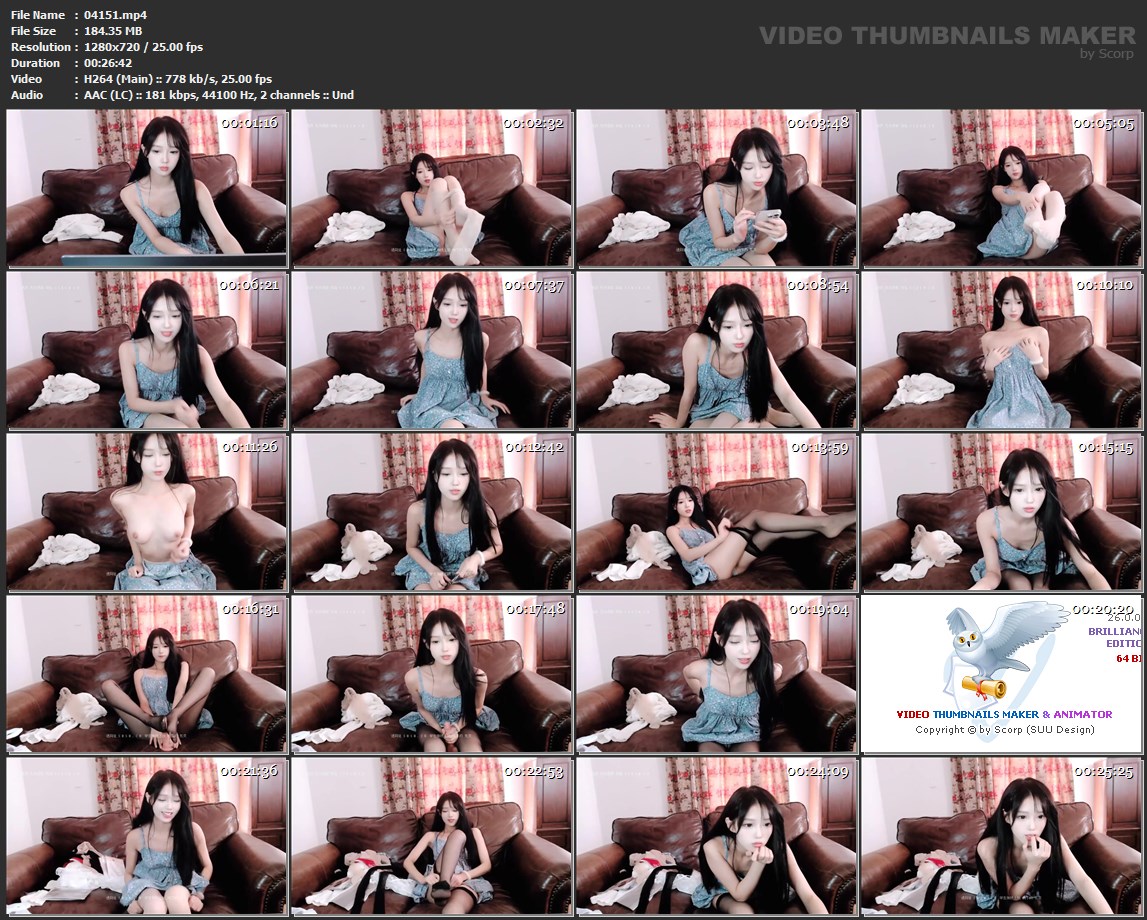Click the H264 (Main) video codec line
Viewport: 1147px width, 920px height.
coord(178,79)
